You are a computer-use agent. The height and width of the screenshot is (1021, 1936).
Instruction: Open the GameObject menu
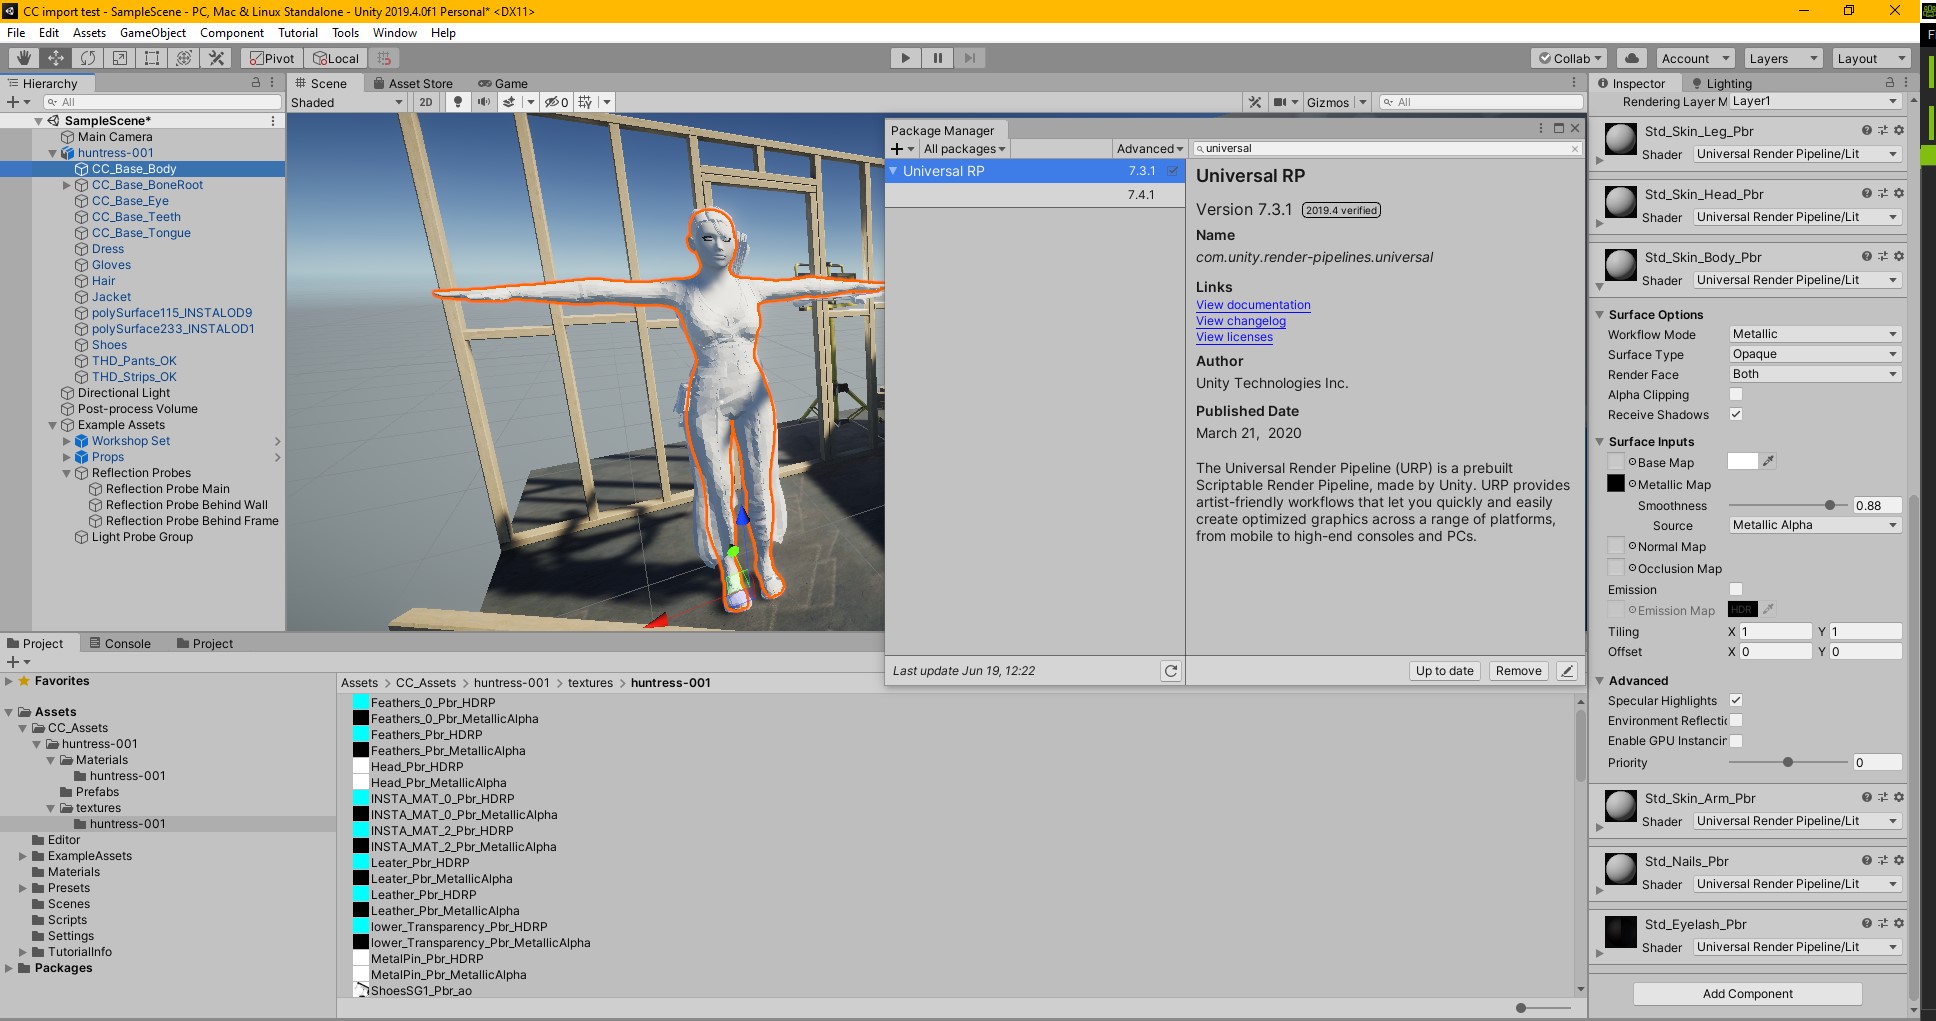153,33
